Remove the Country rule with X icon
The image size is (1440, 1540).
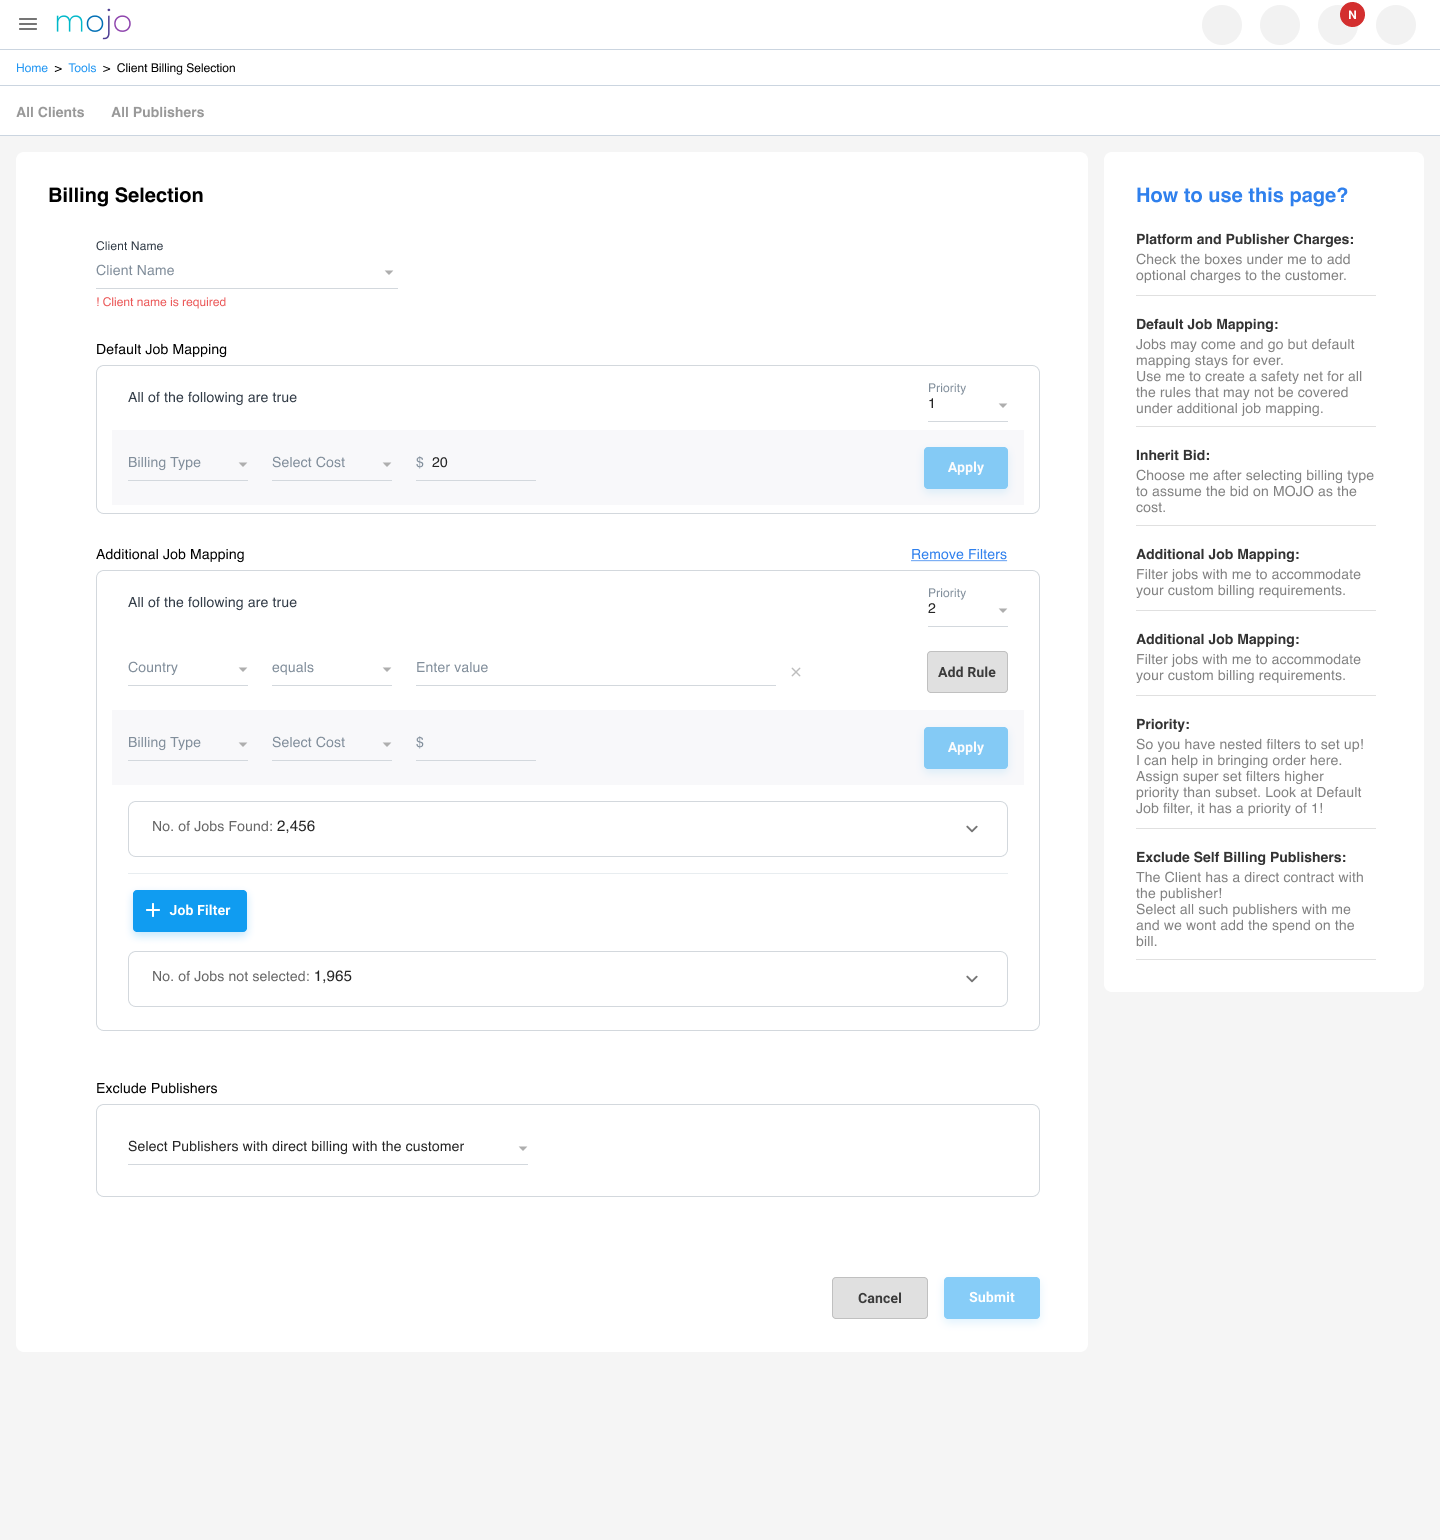click(x=796, y=672)
